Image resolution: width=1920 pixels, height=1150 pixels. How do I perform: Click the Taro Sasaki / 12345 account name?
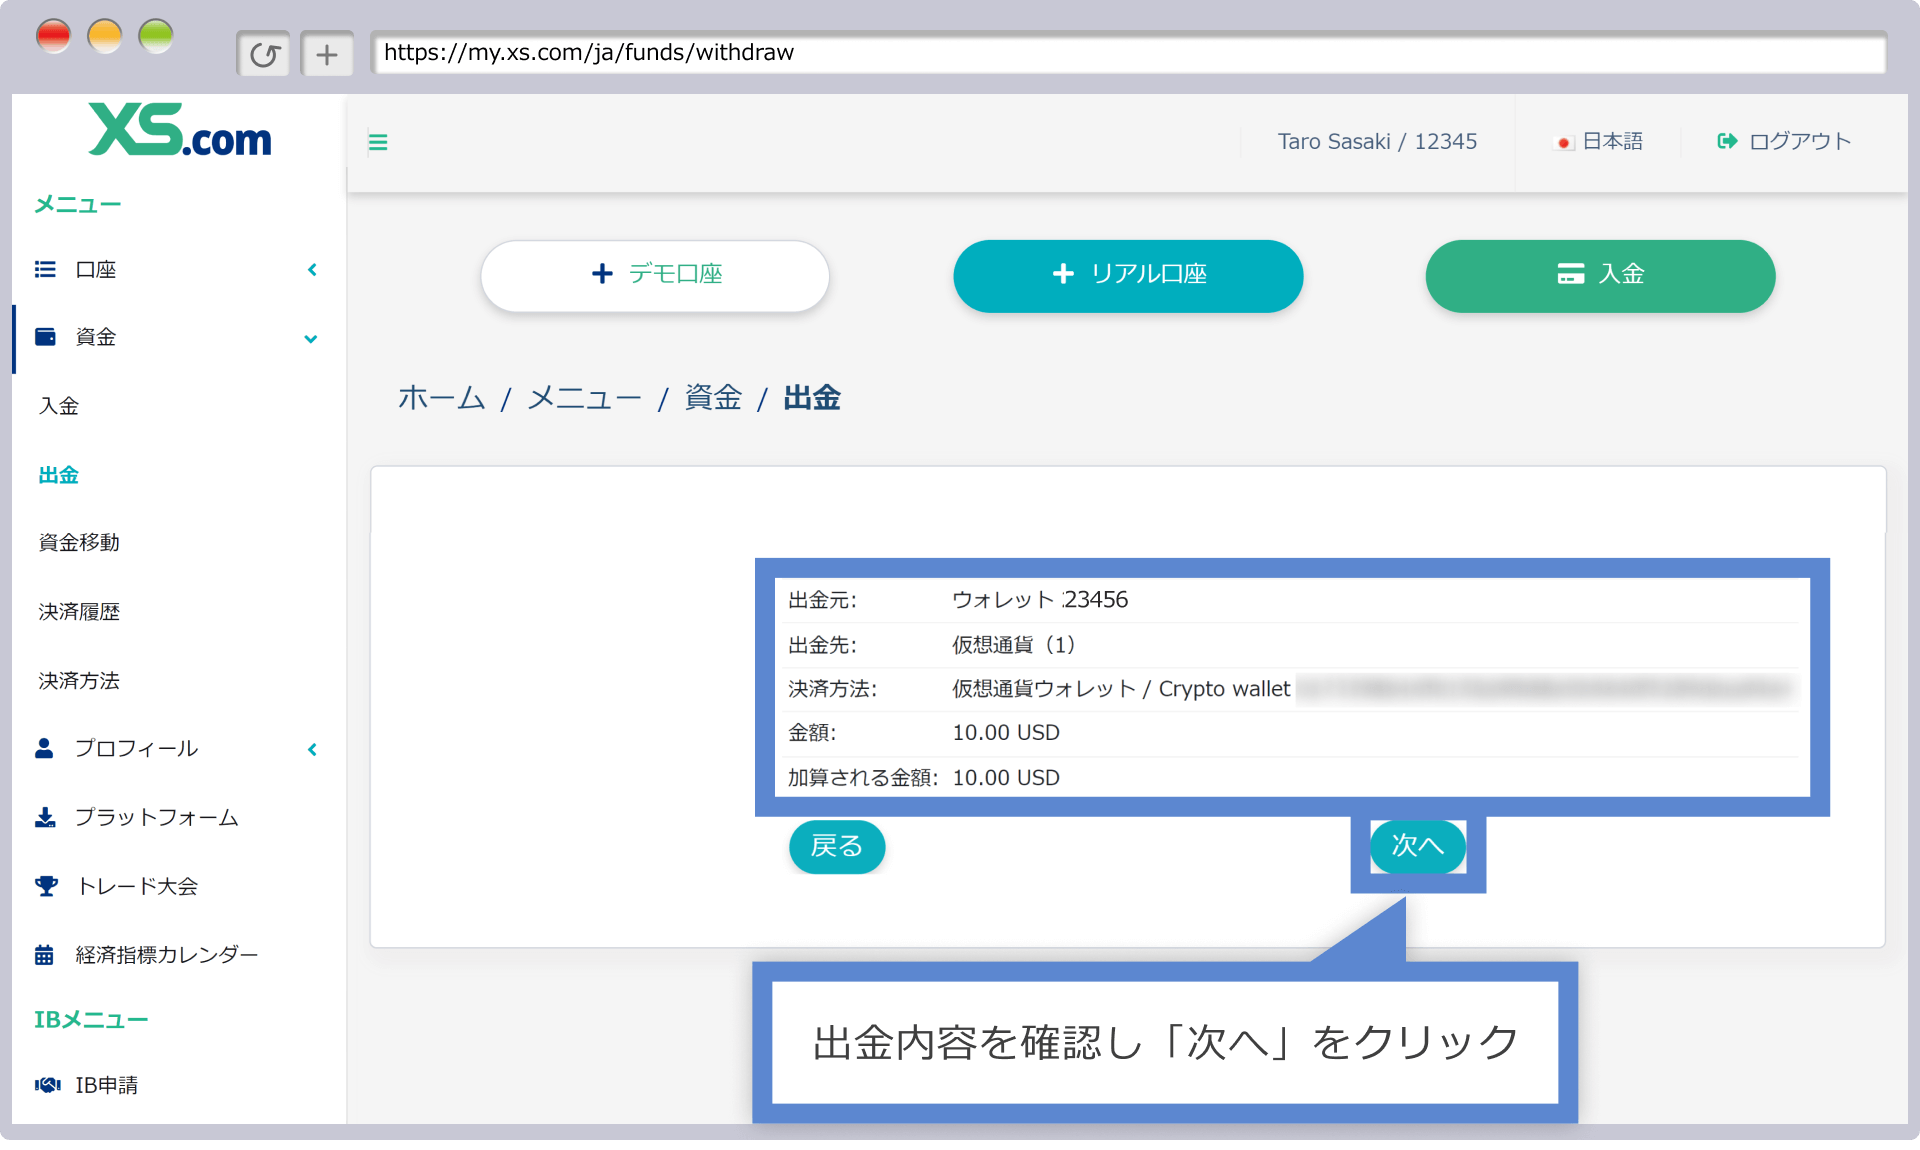[1377, 142]
